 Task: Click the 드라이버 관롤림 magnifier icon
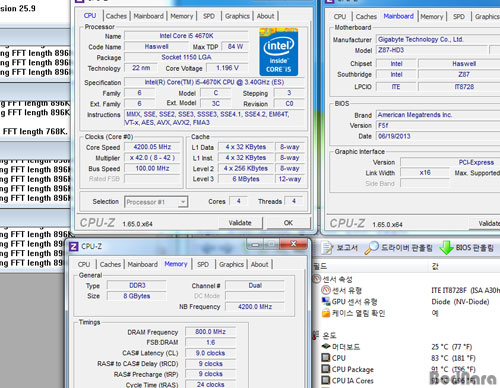371,248
